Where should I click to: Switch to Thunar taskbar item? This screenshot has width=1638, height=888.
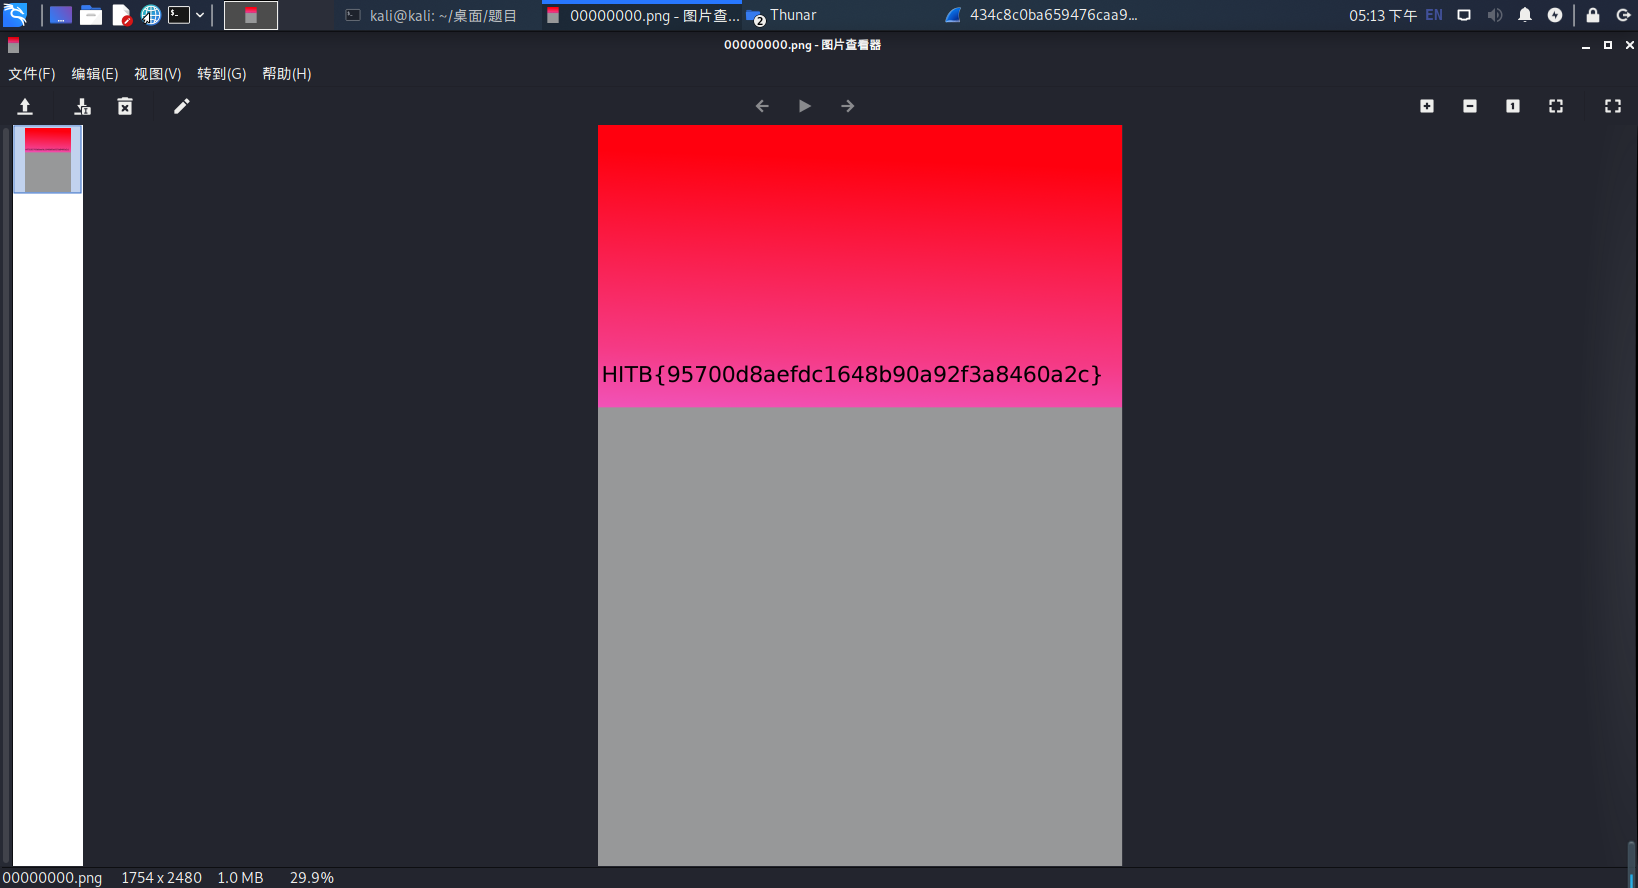[782, 15]
